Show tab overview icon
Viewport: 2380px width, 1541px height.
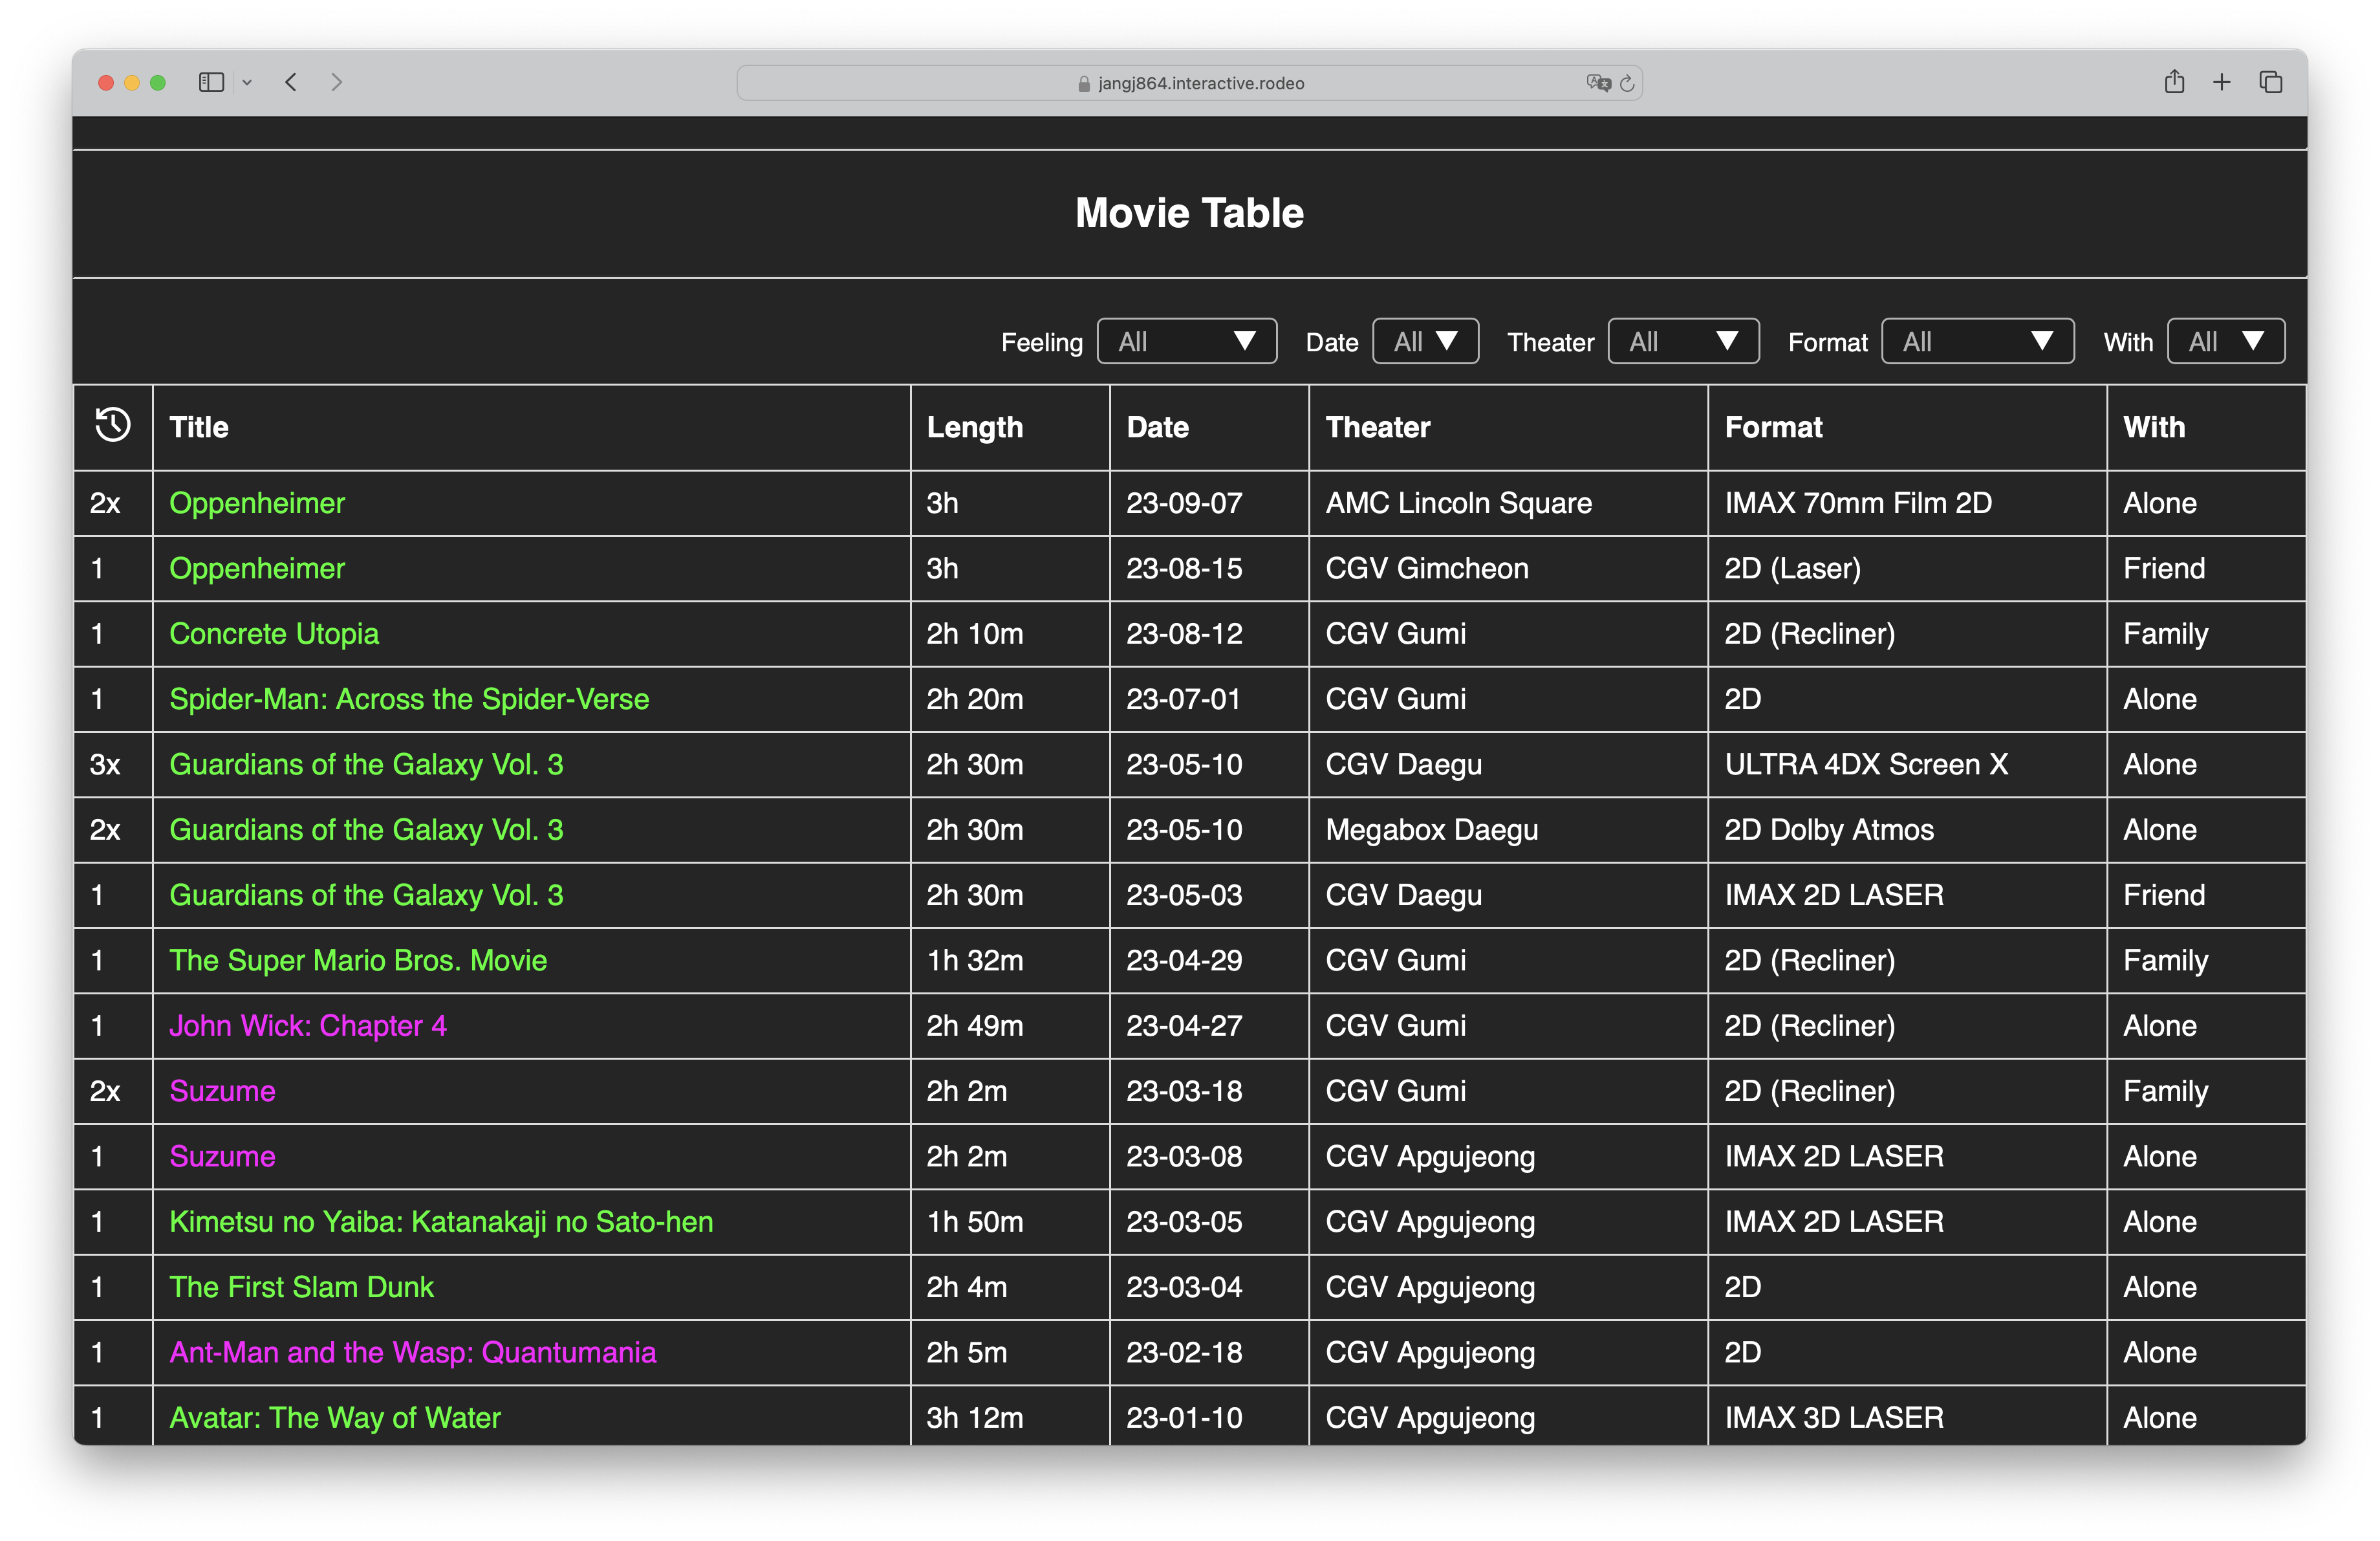pos(2270,82)
